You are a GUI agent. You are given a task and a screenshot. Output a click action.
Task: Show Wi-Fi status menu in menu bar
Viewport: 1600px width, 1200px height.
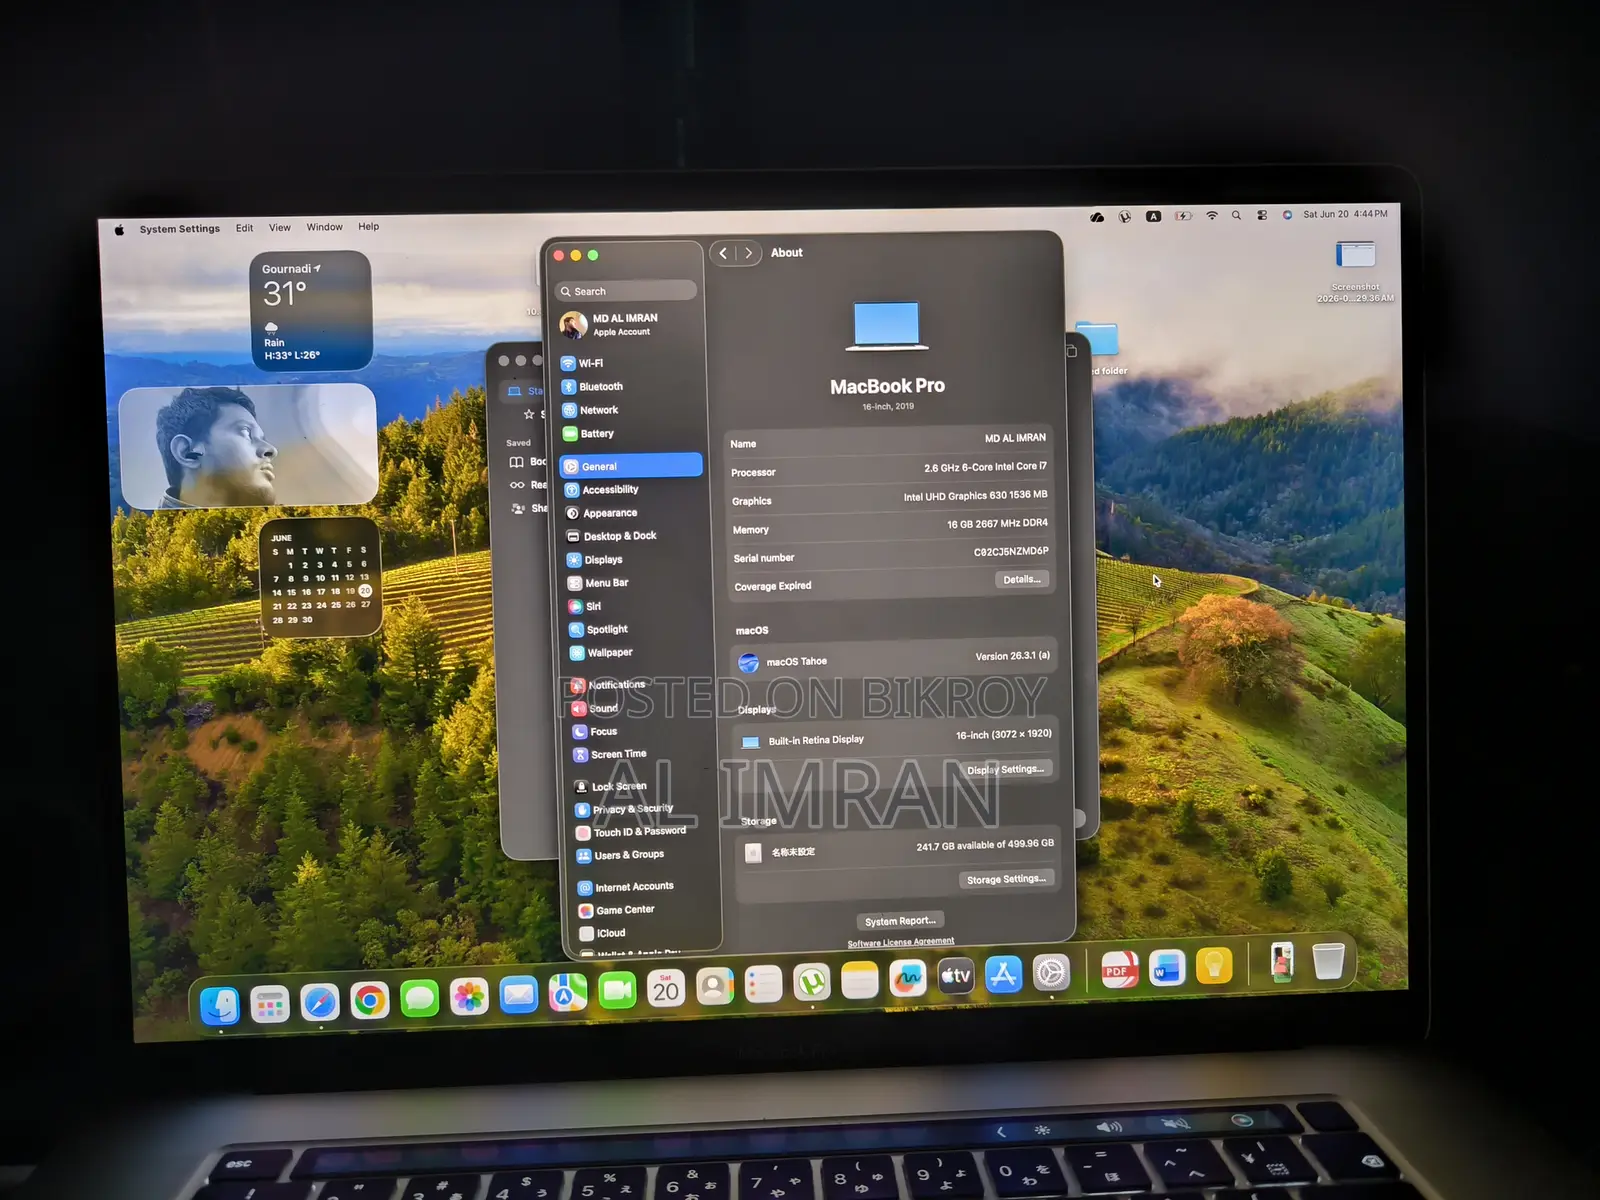1212,215
